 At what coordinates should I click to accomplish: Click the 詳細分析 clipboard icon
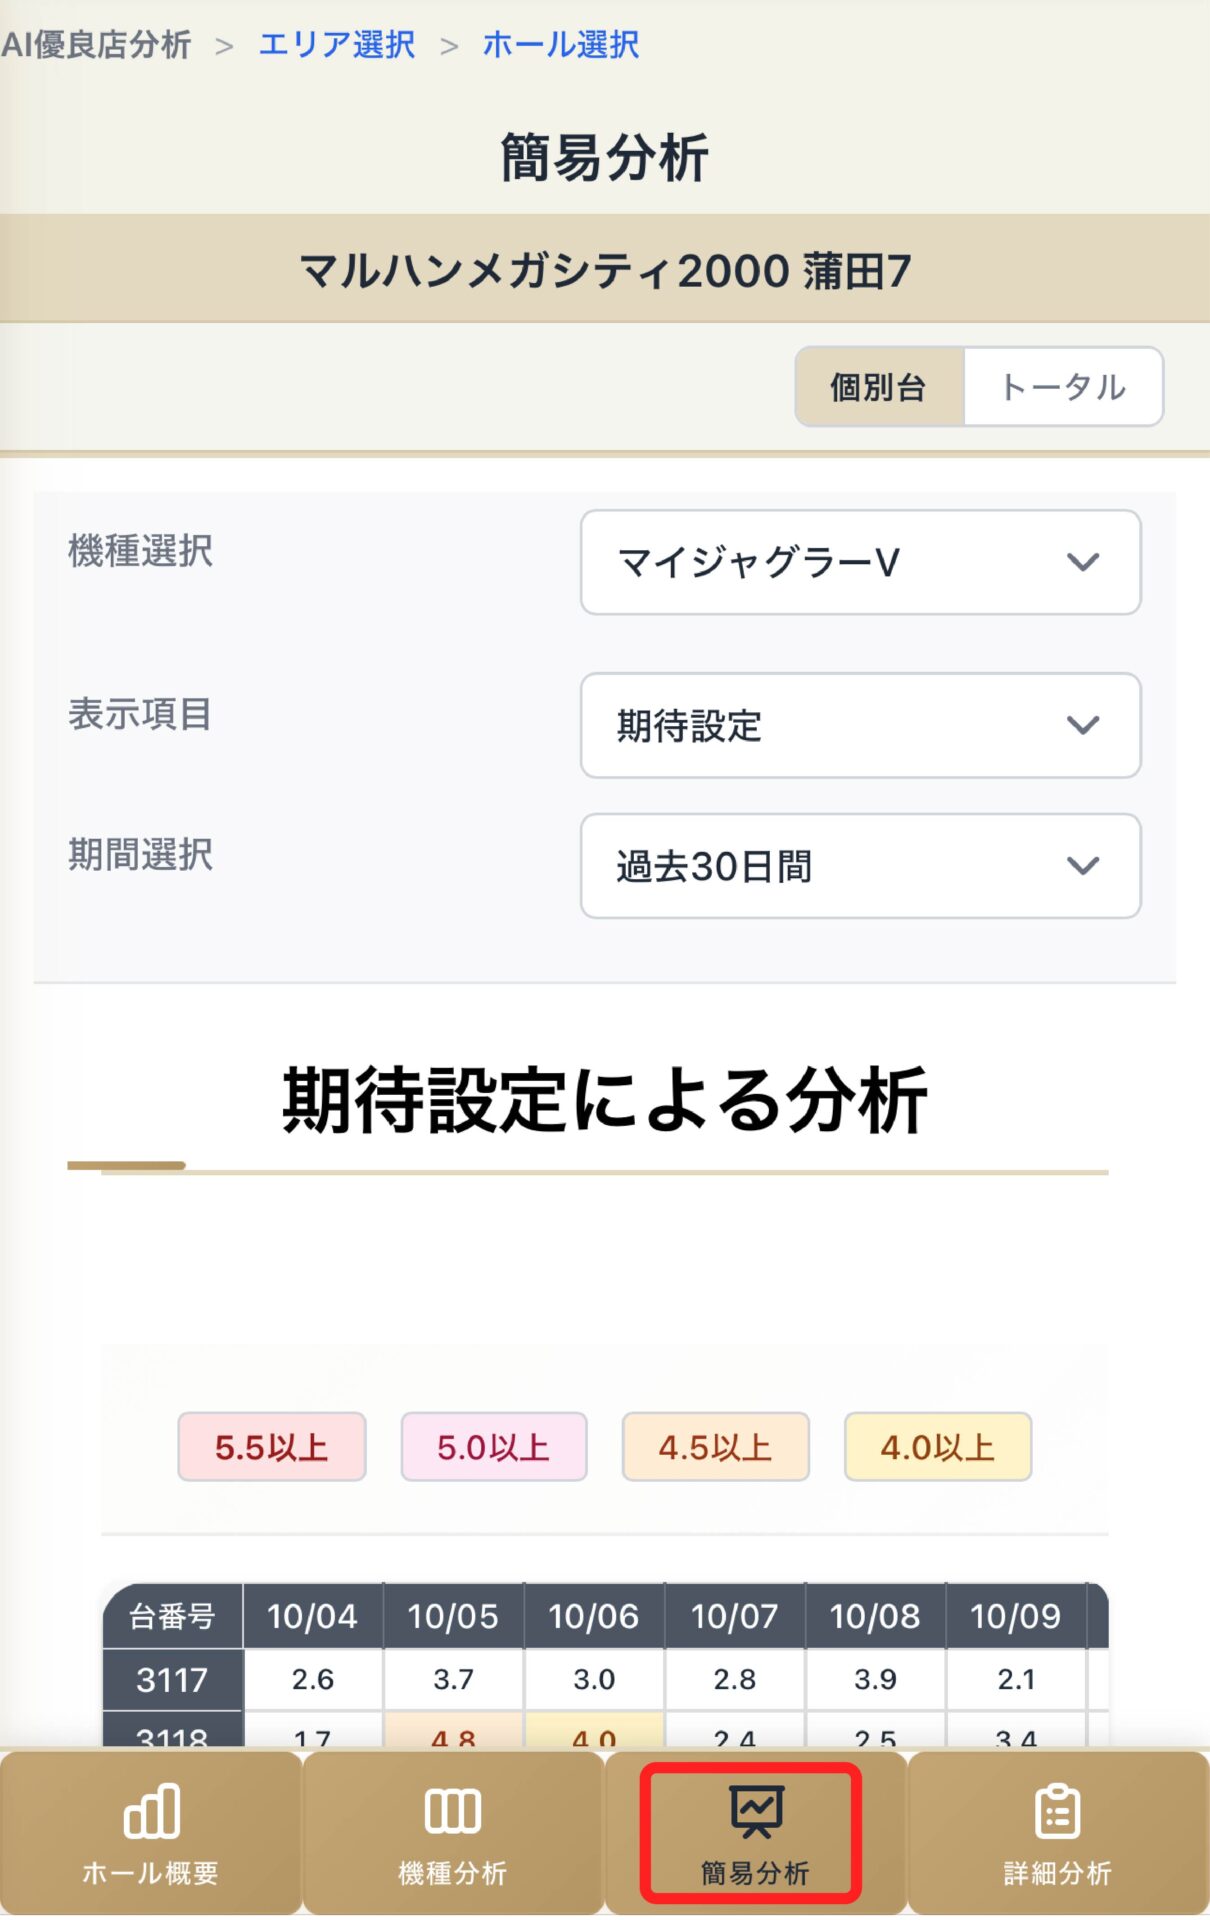click(x=1057, y=1811)
